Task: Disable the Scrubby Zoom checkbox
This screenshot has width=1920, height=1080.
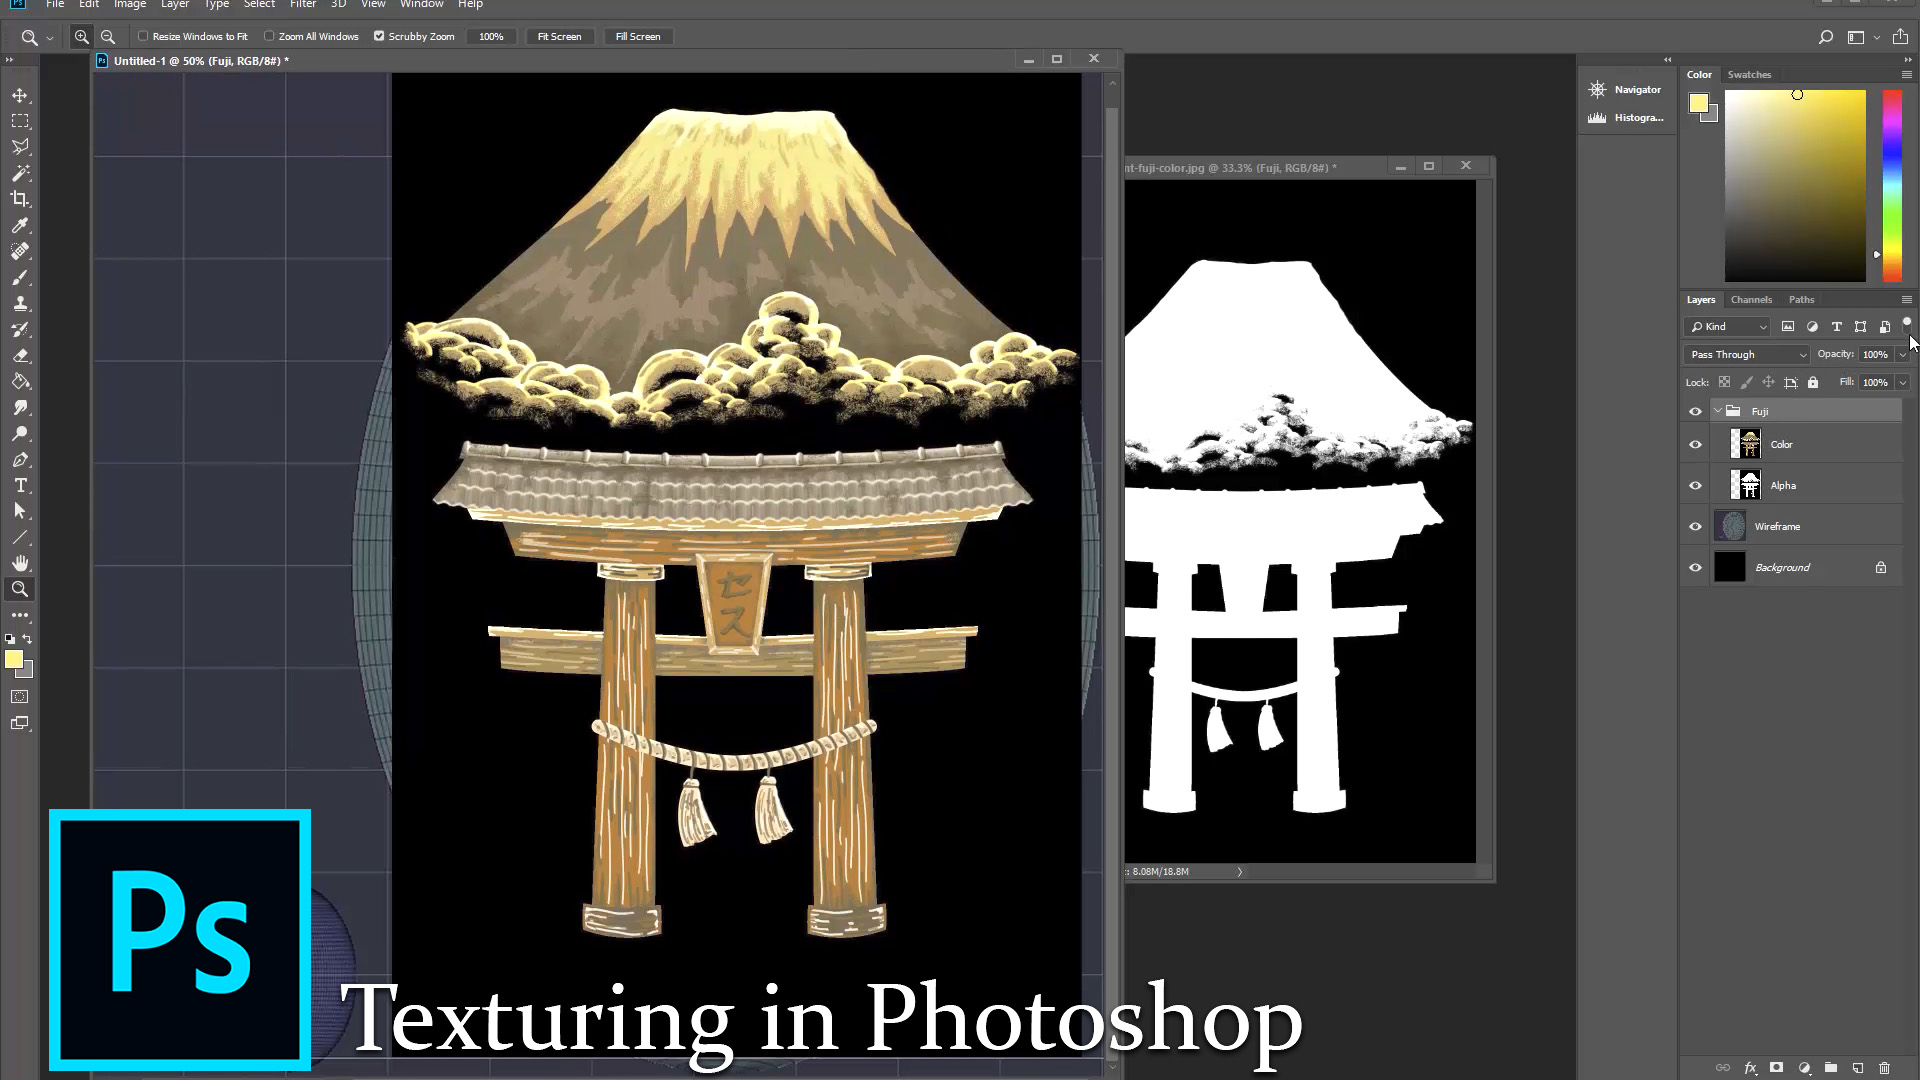Action: tap(379, 36)
